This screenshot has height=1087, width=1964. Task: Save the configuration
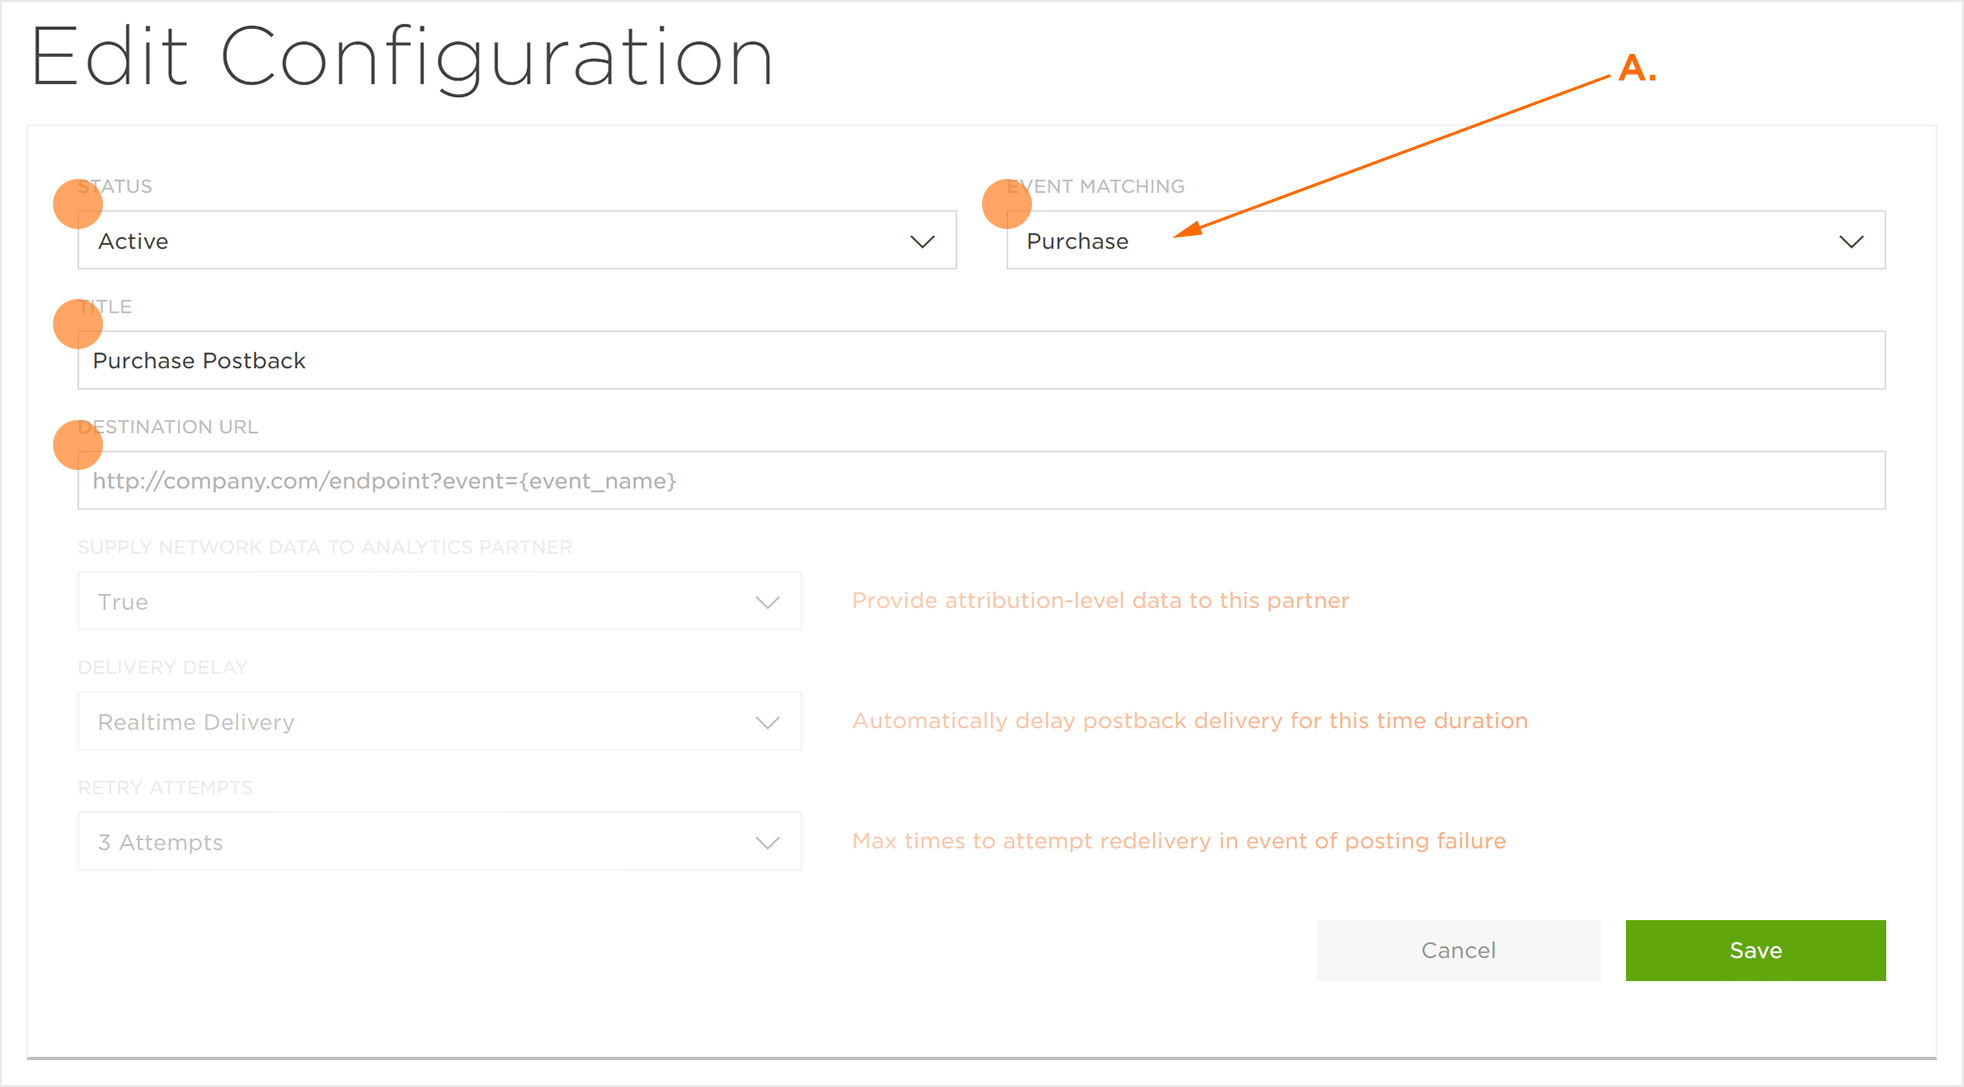(x=1756, y=950)
